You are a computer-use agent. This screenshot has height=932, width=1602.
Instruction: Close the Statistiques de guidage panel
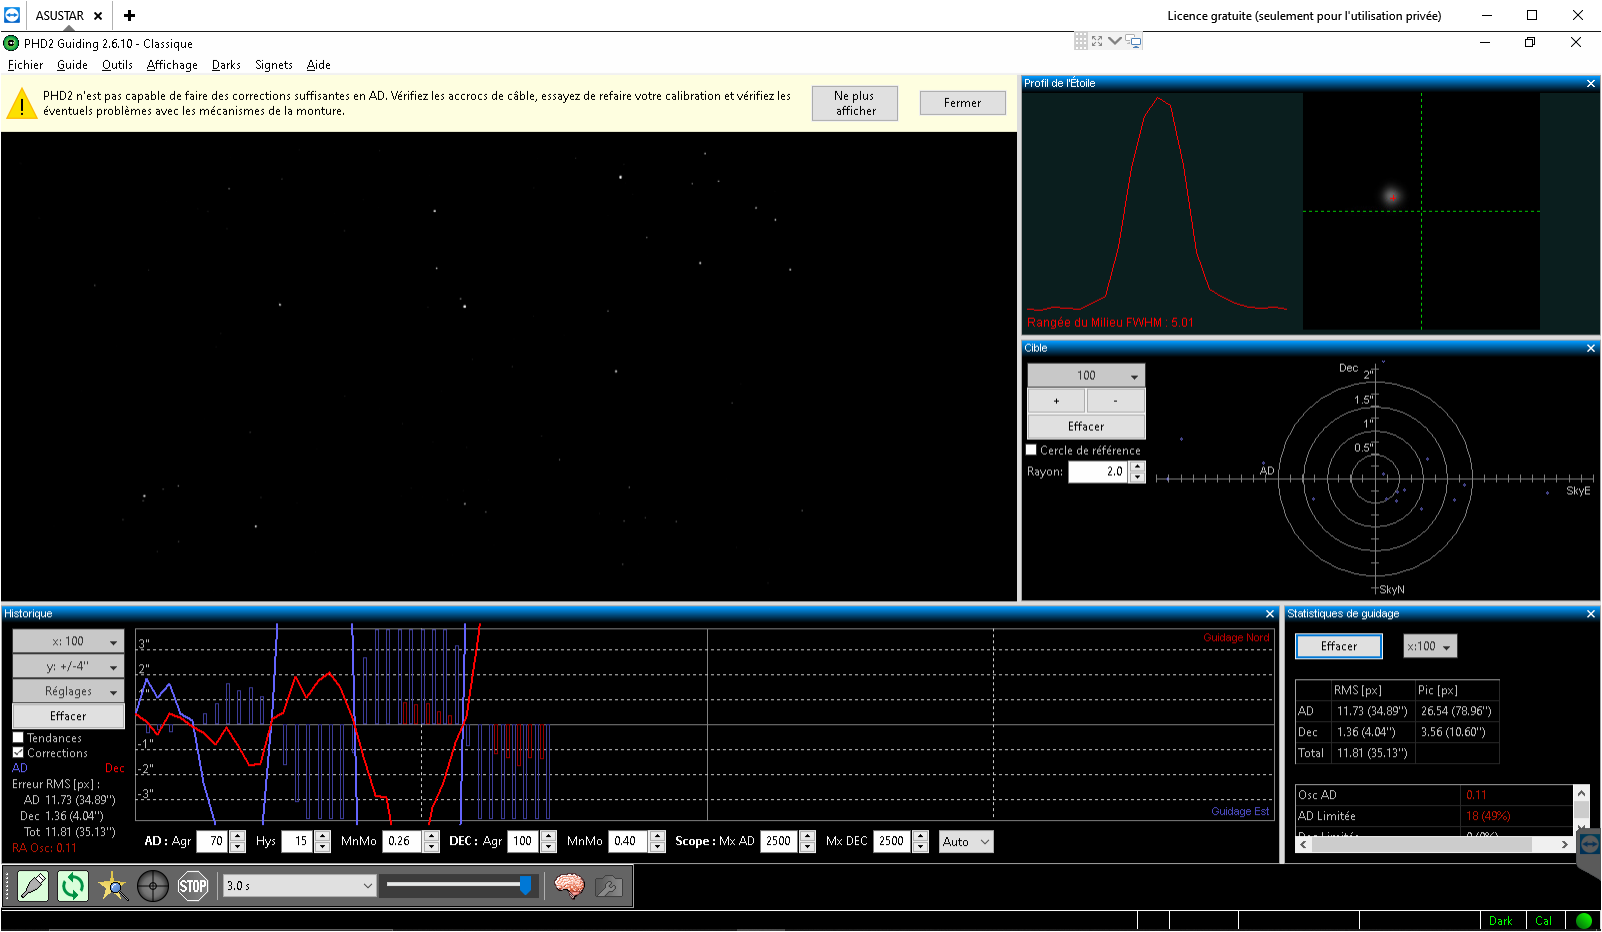[x=1591, y=614]
